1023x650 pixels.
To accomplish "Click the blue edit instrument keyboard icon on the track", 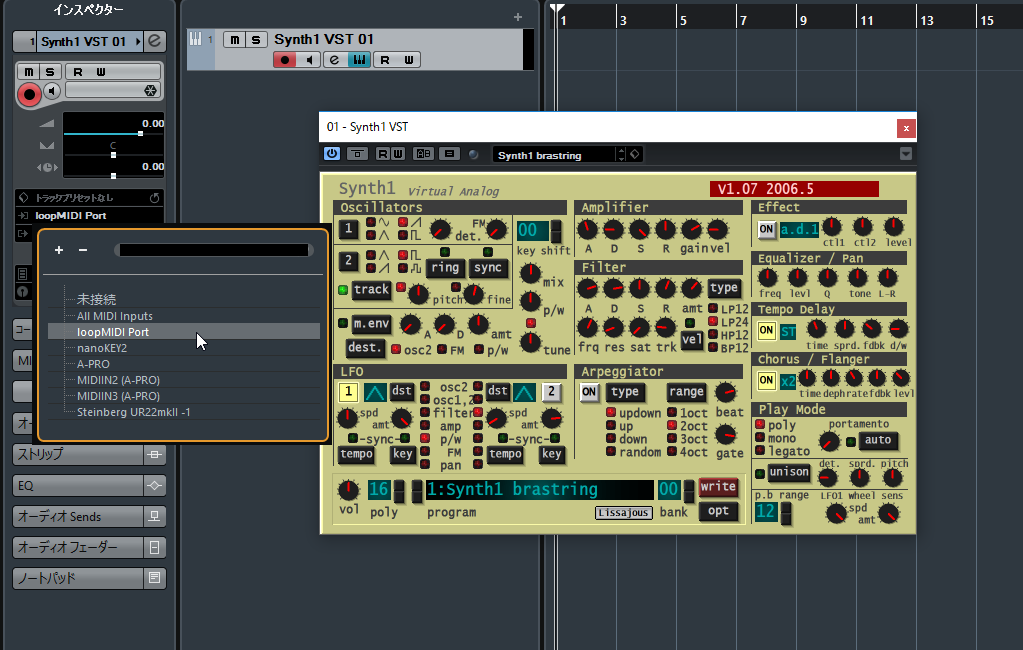I will [359, 60].
